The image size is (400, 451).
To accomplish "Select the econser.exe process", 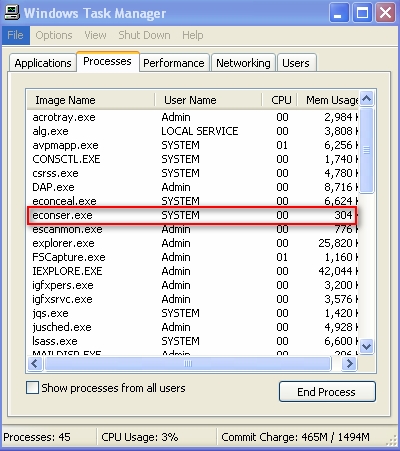I will 193,215.
